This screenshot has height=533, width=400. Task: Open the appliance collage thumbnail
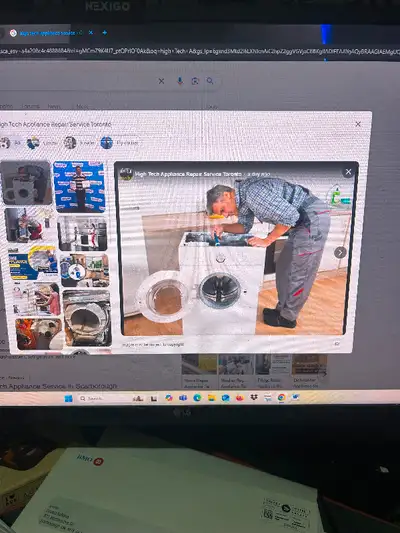click(x=85, y=271)
